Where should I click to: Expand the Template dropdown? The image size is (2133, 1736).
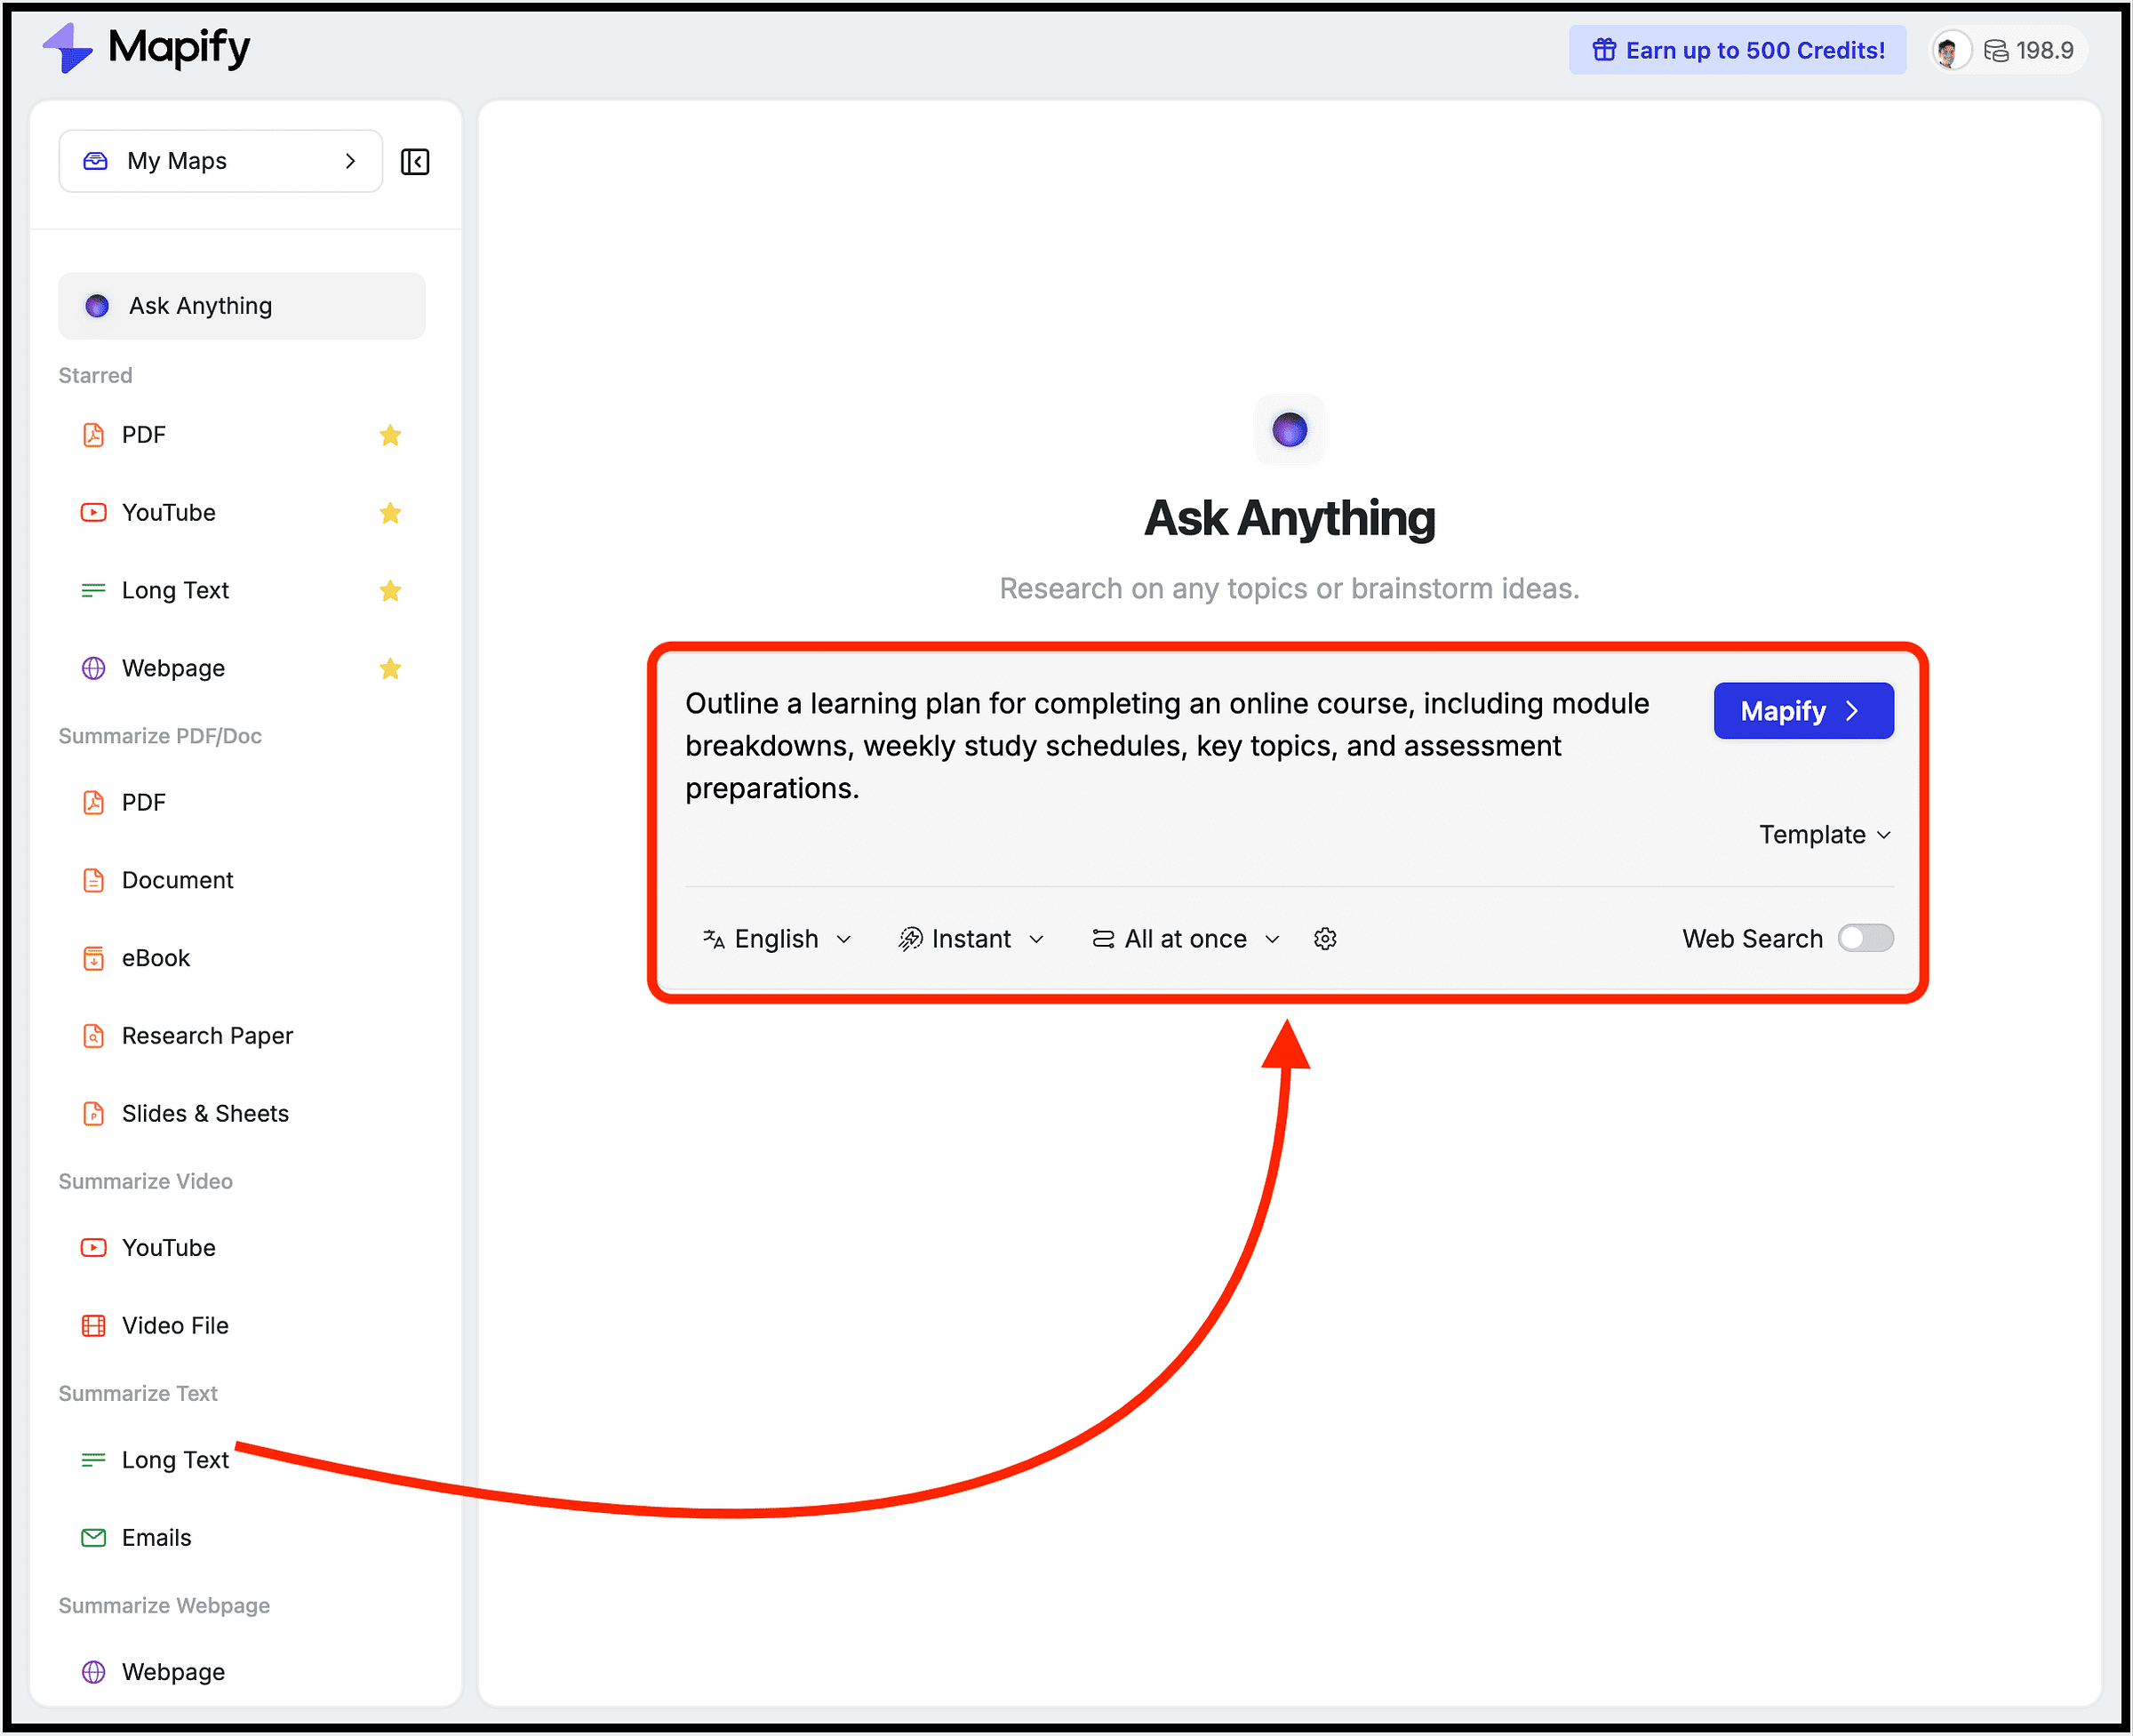[1824, 835]
